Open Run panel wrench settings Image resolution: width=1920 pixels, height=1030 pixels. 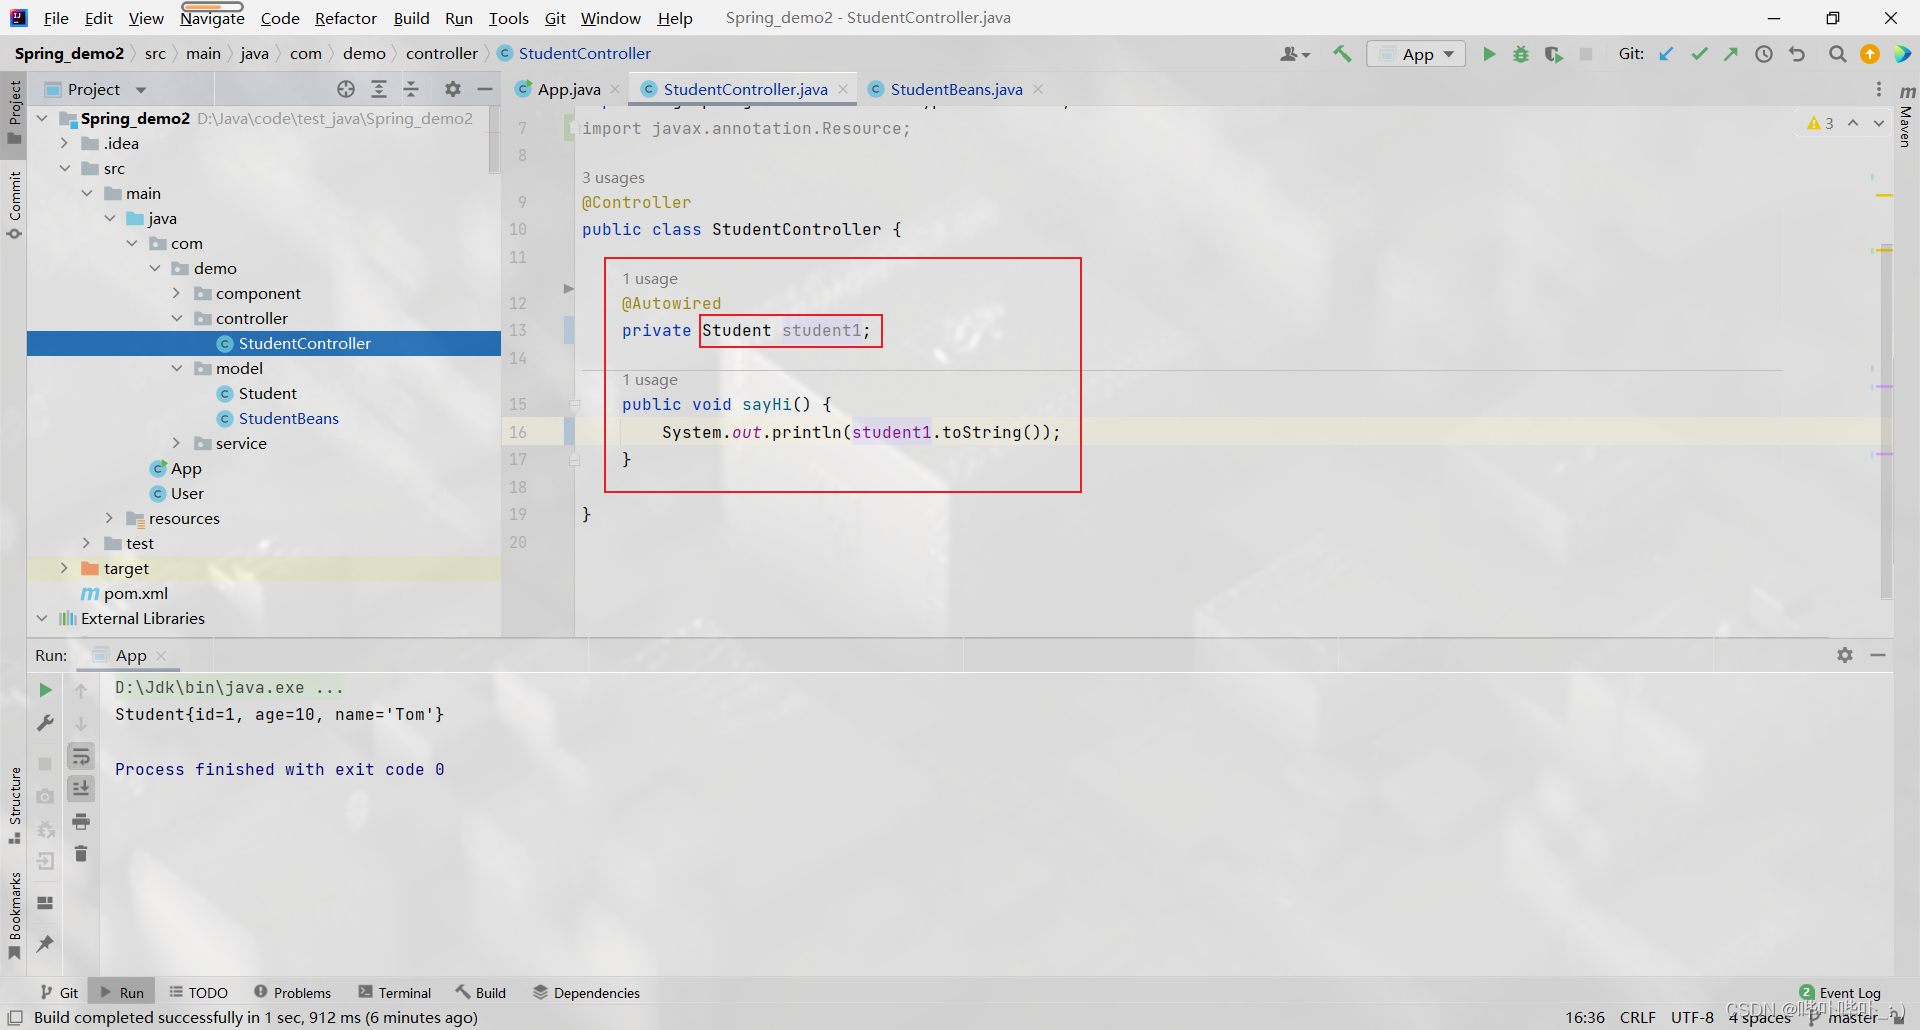pyautogui.click(x=45, y=722)
